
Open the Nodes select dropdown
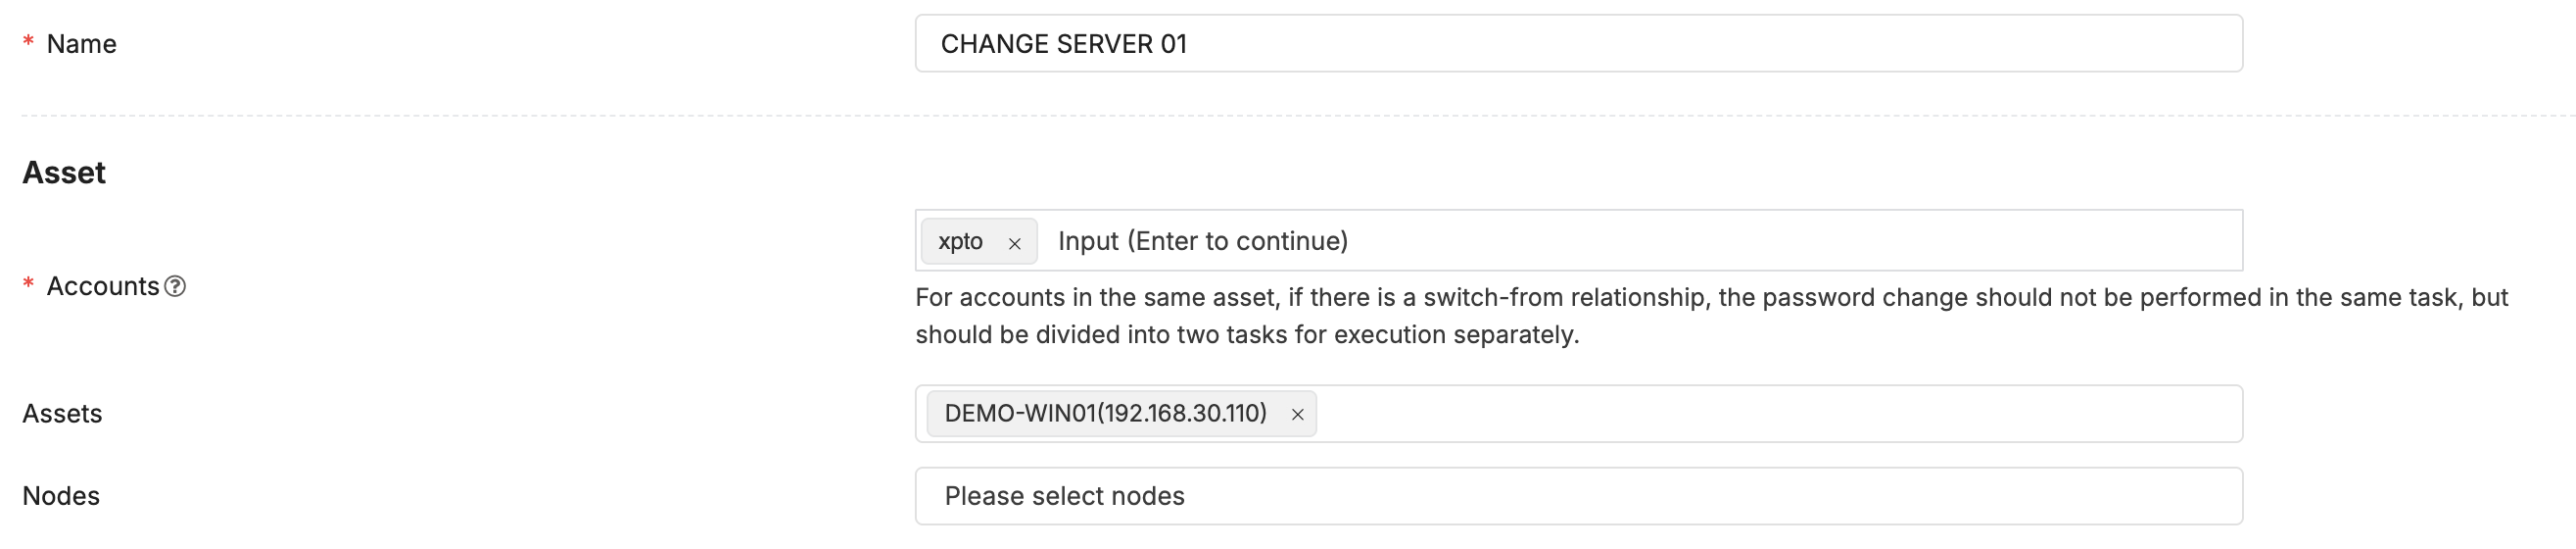pyautogui.click(x=1578, y=496)
